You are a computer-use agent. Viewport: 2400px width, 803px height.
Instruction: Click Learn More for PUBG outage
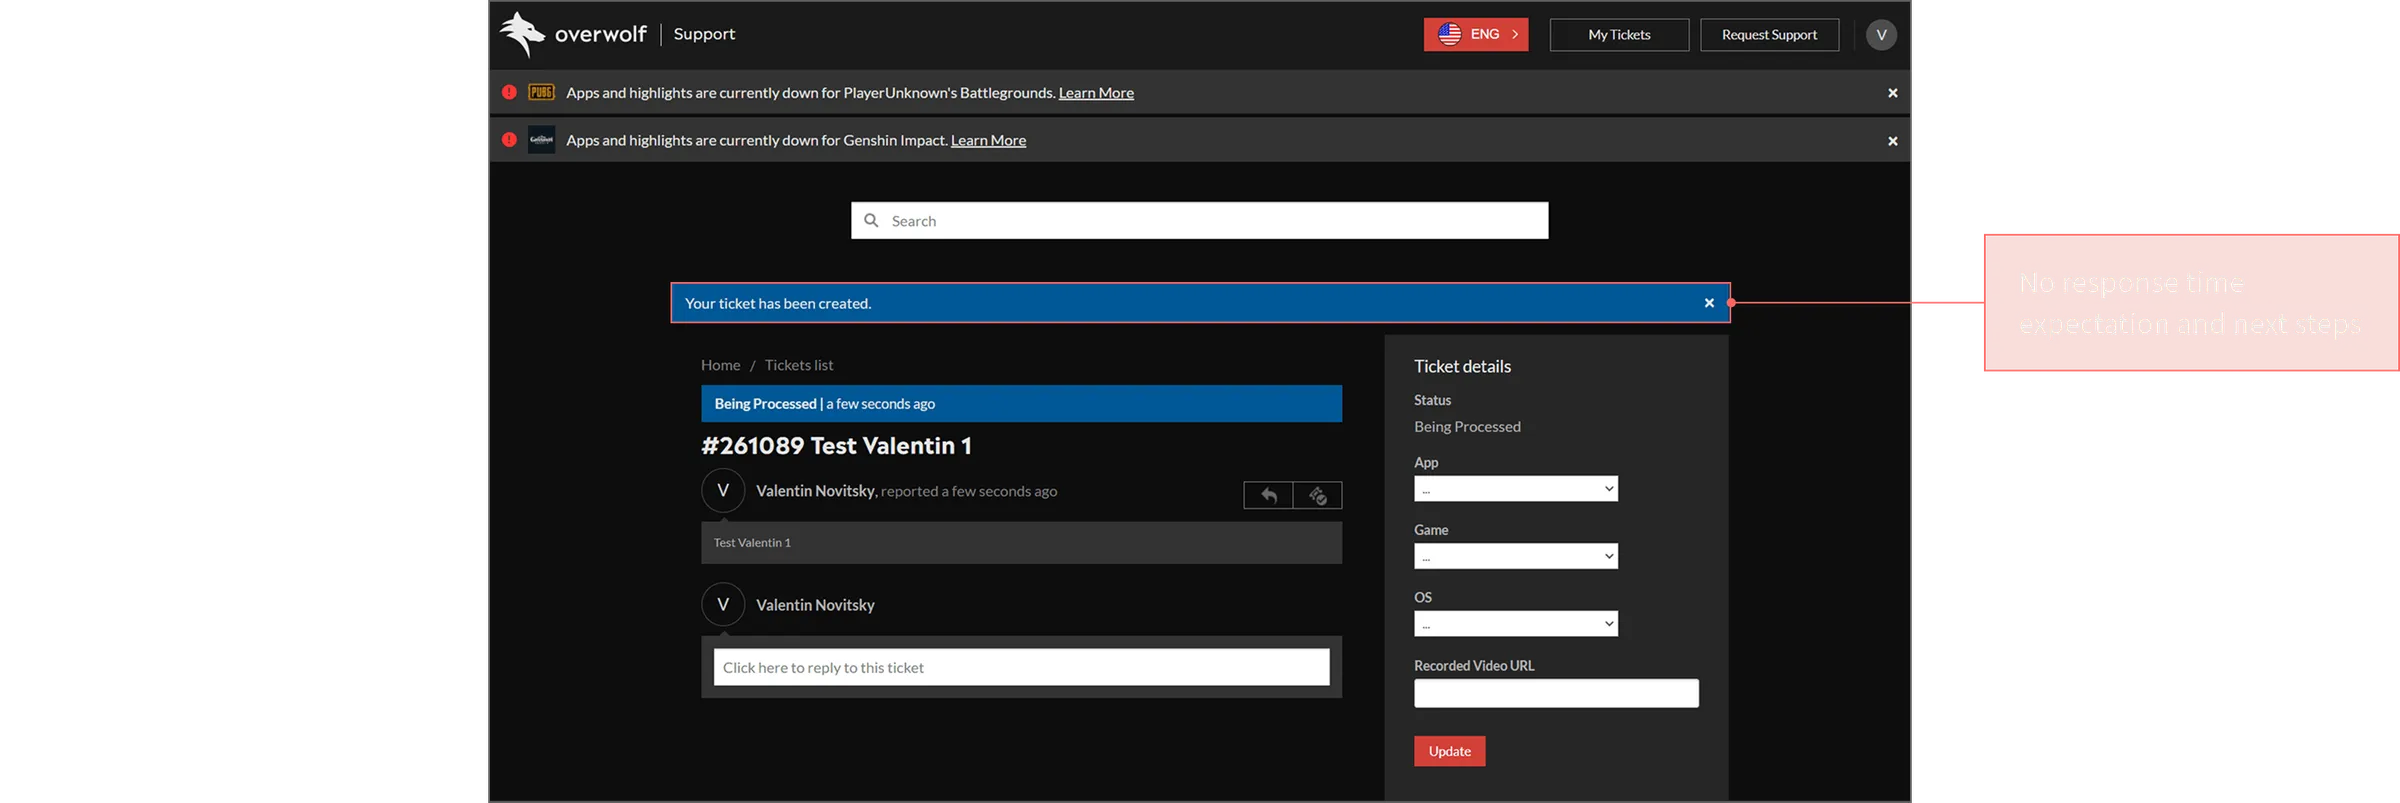pyautogui.click(x=1096, y=93)
